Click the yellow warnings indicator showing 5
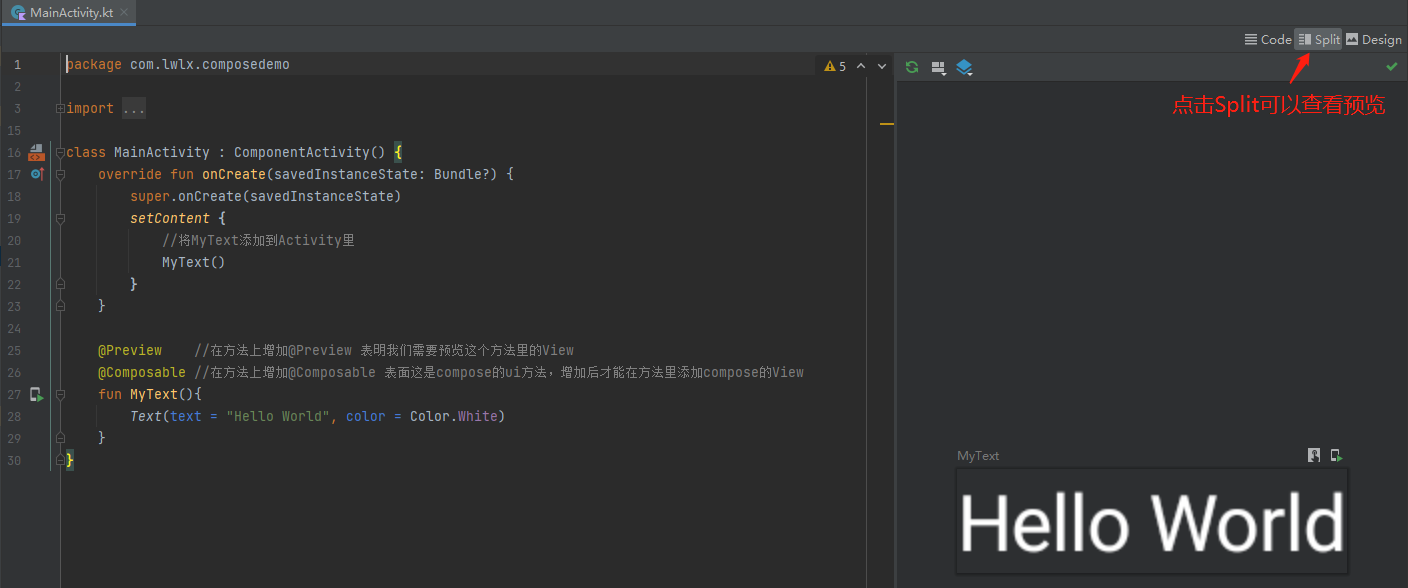 [836, 65]
